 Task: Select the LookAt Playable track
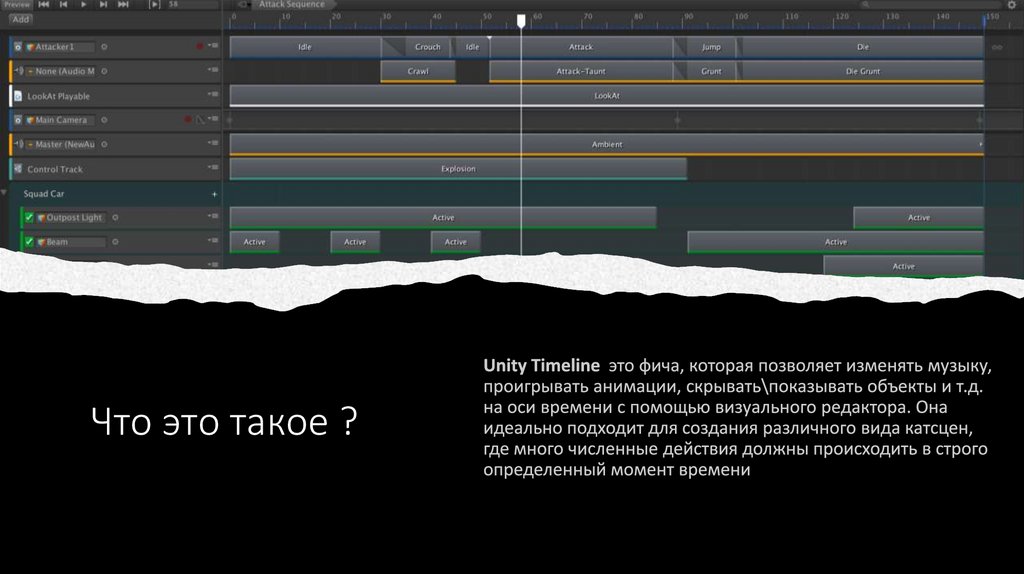coord(115,96)
